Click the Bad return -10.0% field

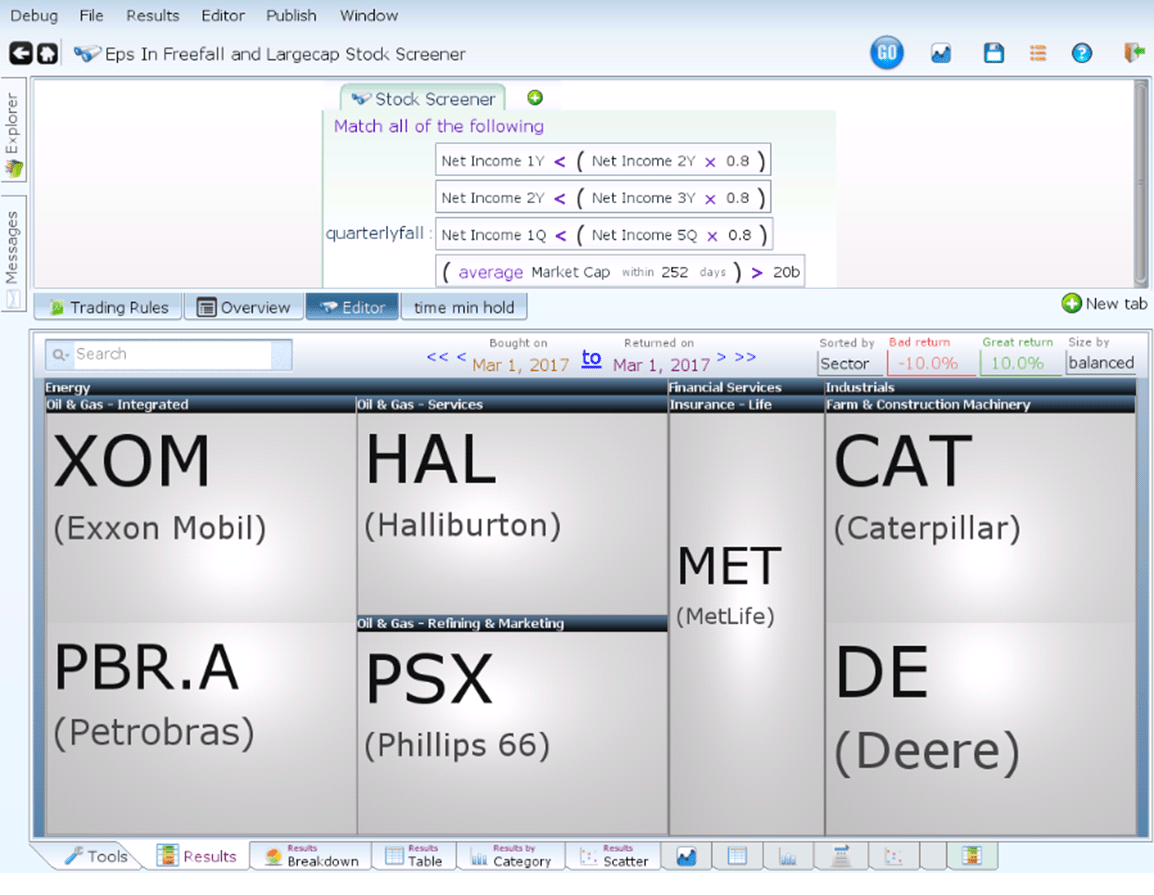point(931,364)
